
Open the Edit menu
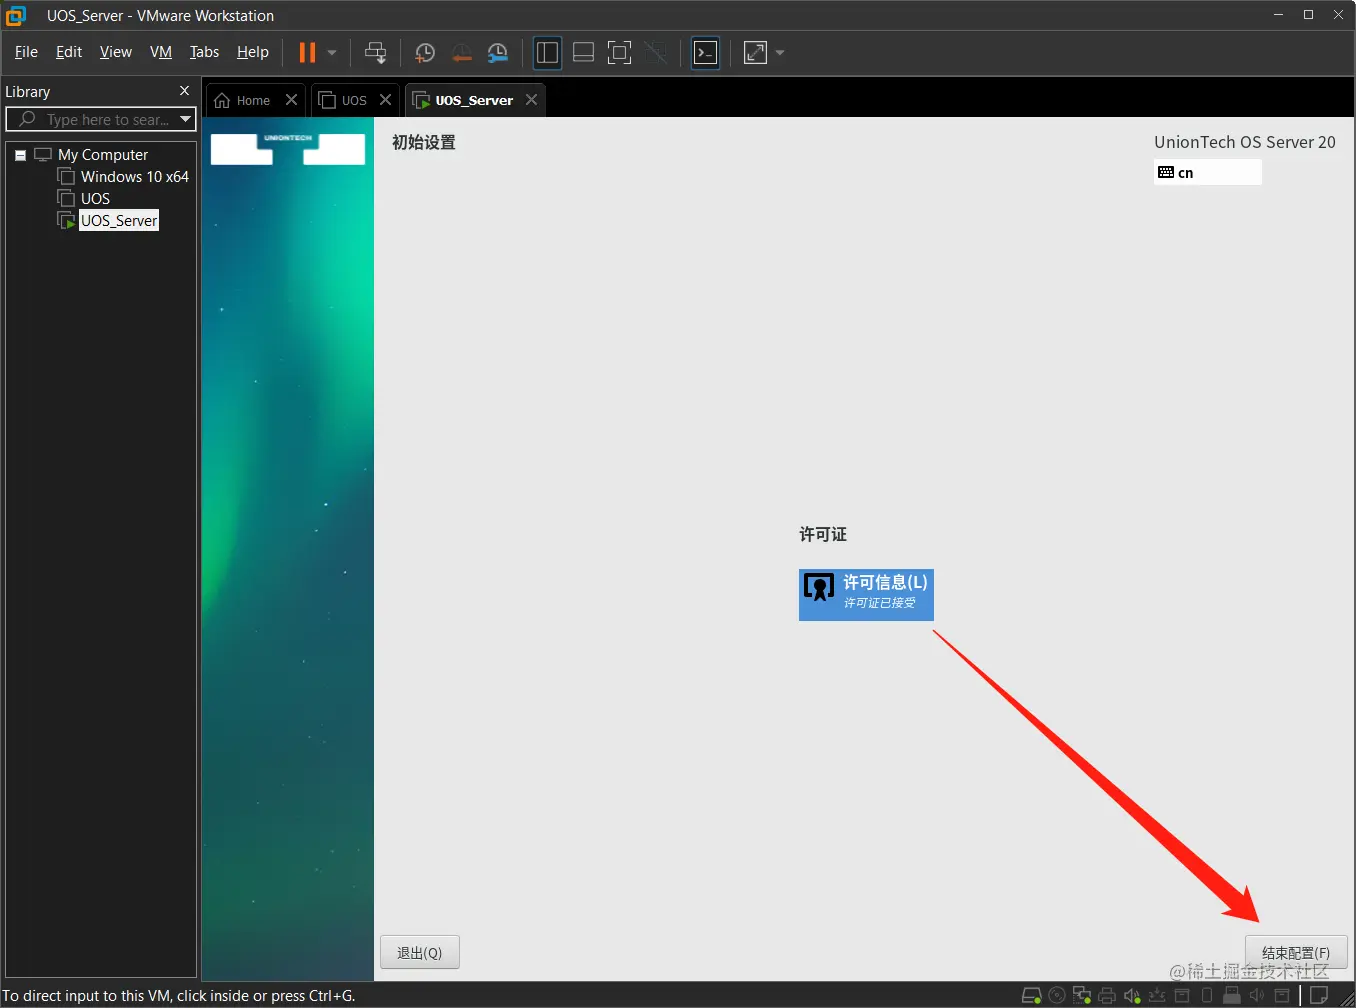tap(69, 52)
